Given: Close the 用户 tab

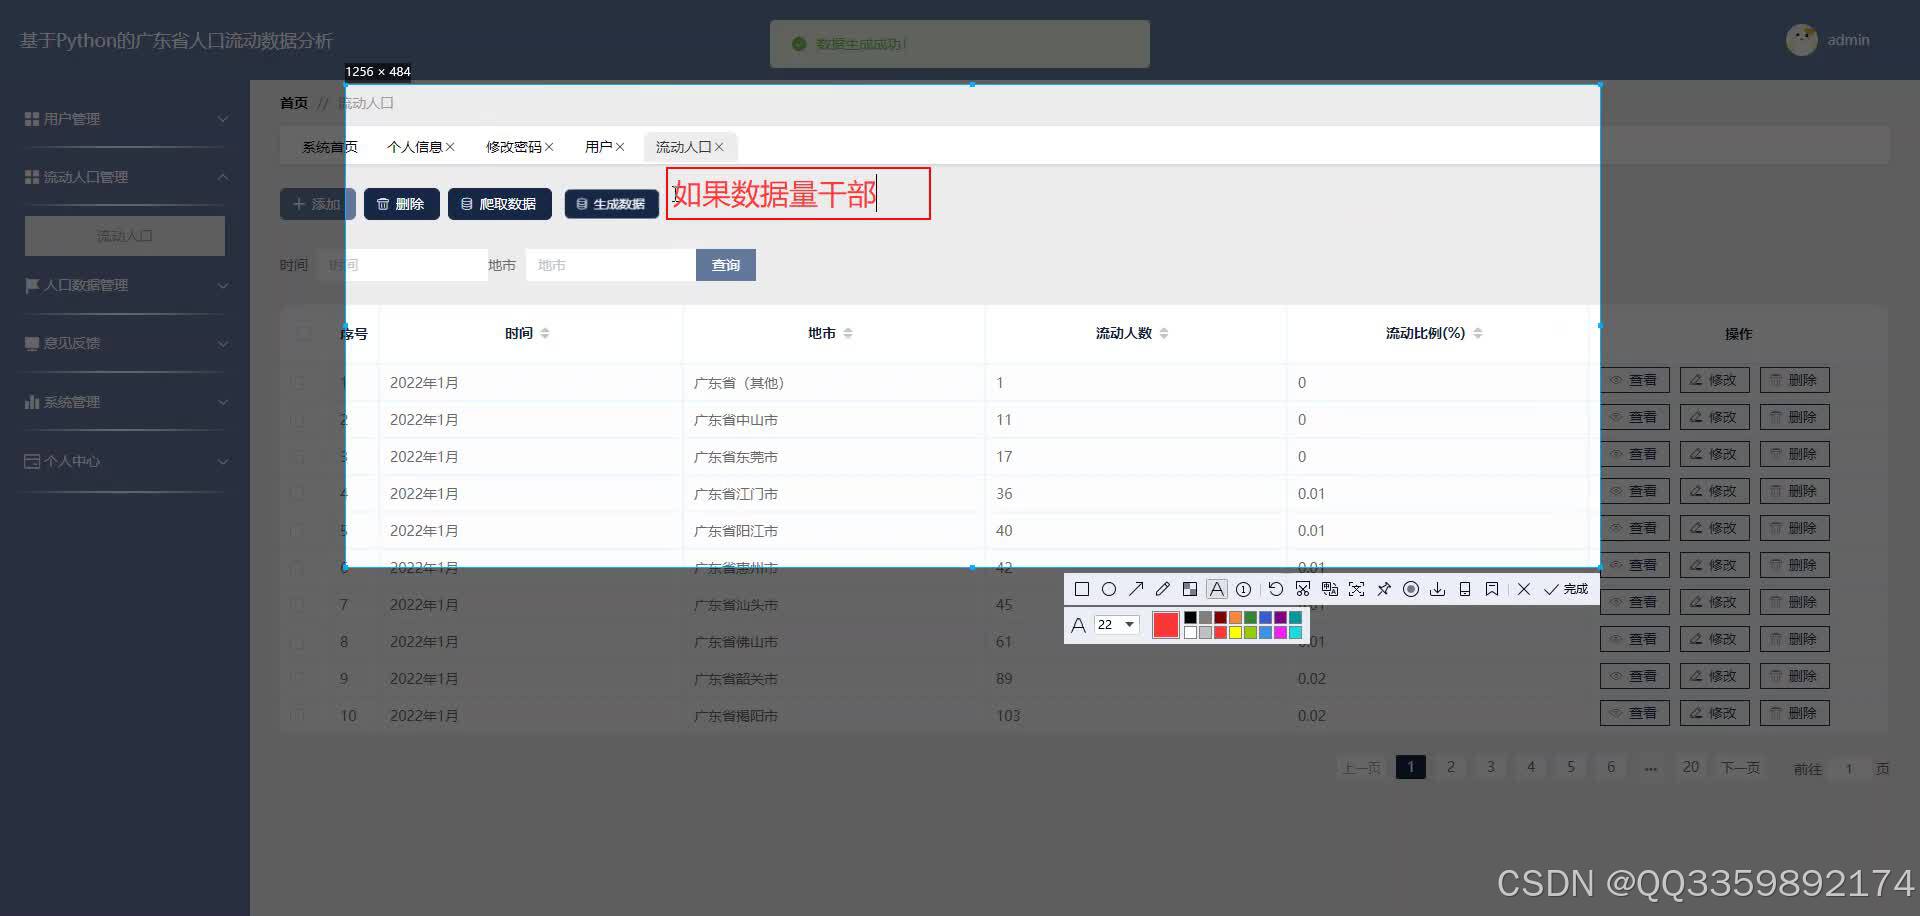Looking at the screenshot, I should pyautogui.click(x=620, y=147).
